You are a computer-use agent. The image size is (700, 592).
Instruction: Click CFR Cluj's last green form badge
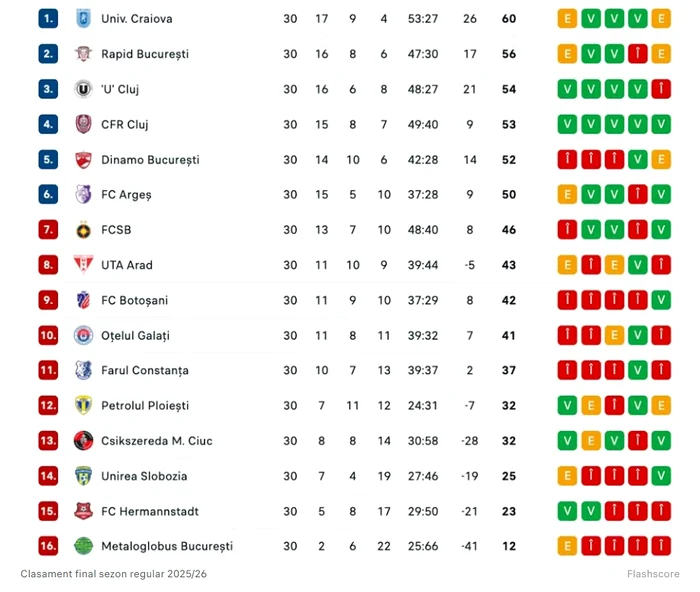[661, 124]
